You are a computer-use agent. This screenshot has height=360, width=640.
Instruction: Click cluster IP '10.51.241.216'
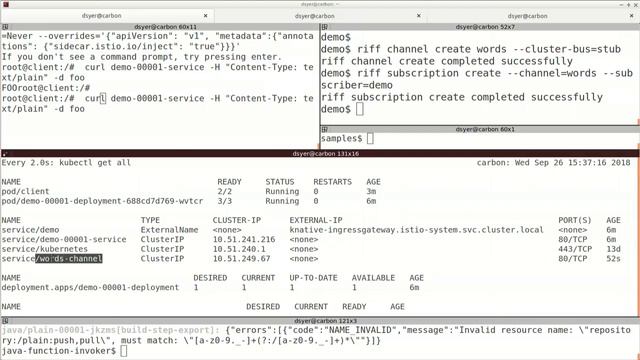[244, 240]
